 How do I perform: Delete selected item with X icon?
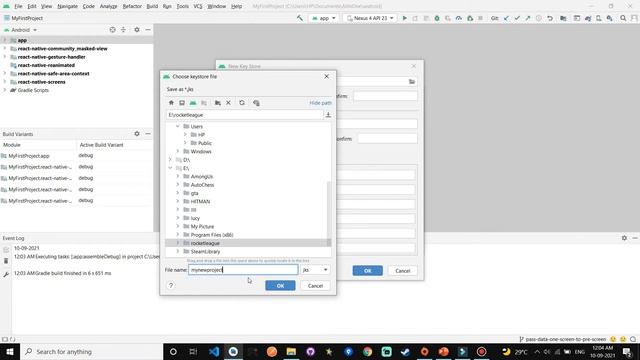pyautogui.click(x=229, y=103)
